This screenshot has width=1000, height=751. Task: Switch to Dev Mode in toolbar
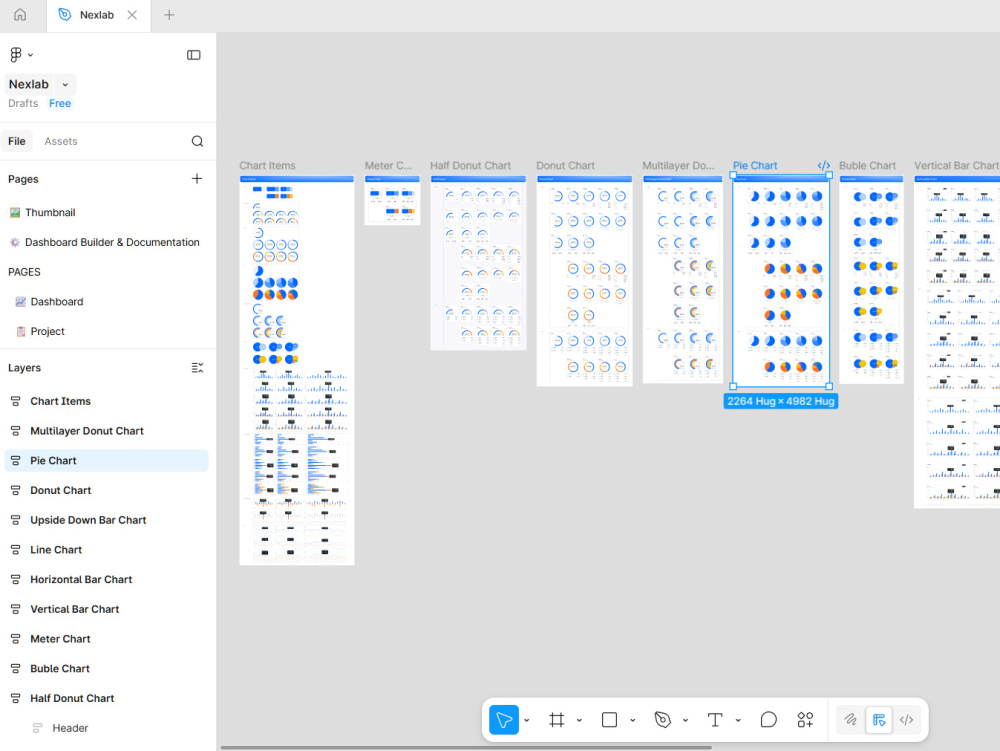pos(906,720)
